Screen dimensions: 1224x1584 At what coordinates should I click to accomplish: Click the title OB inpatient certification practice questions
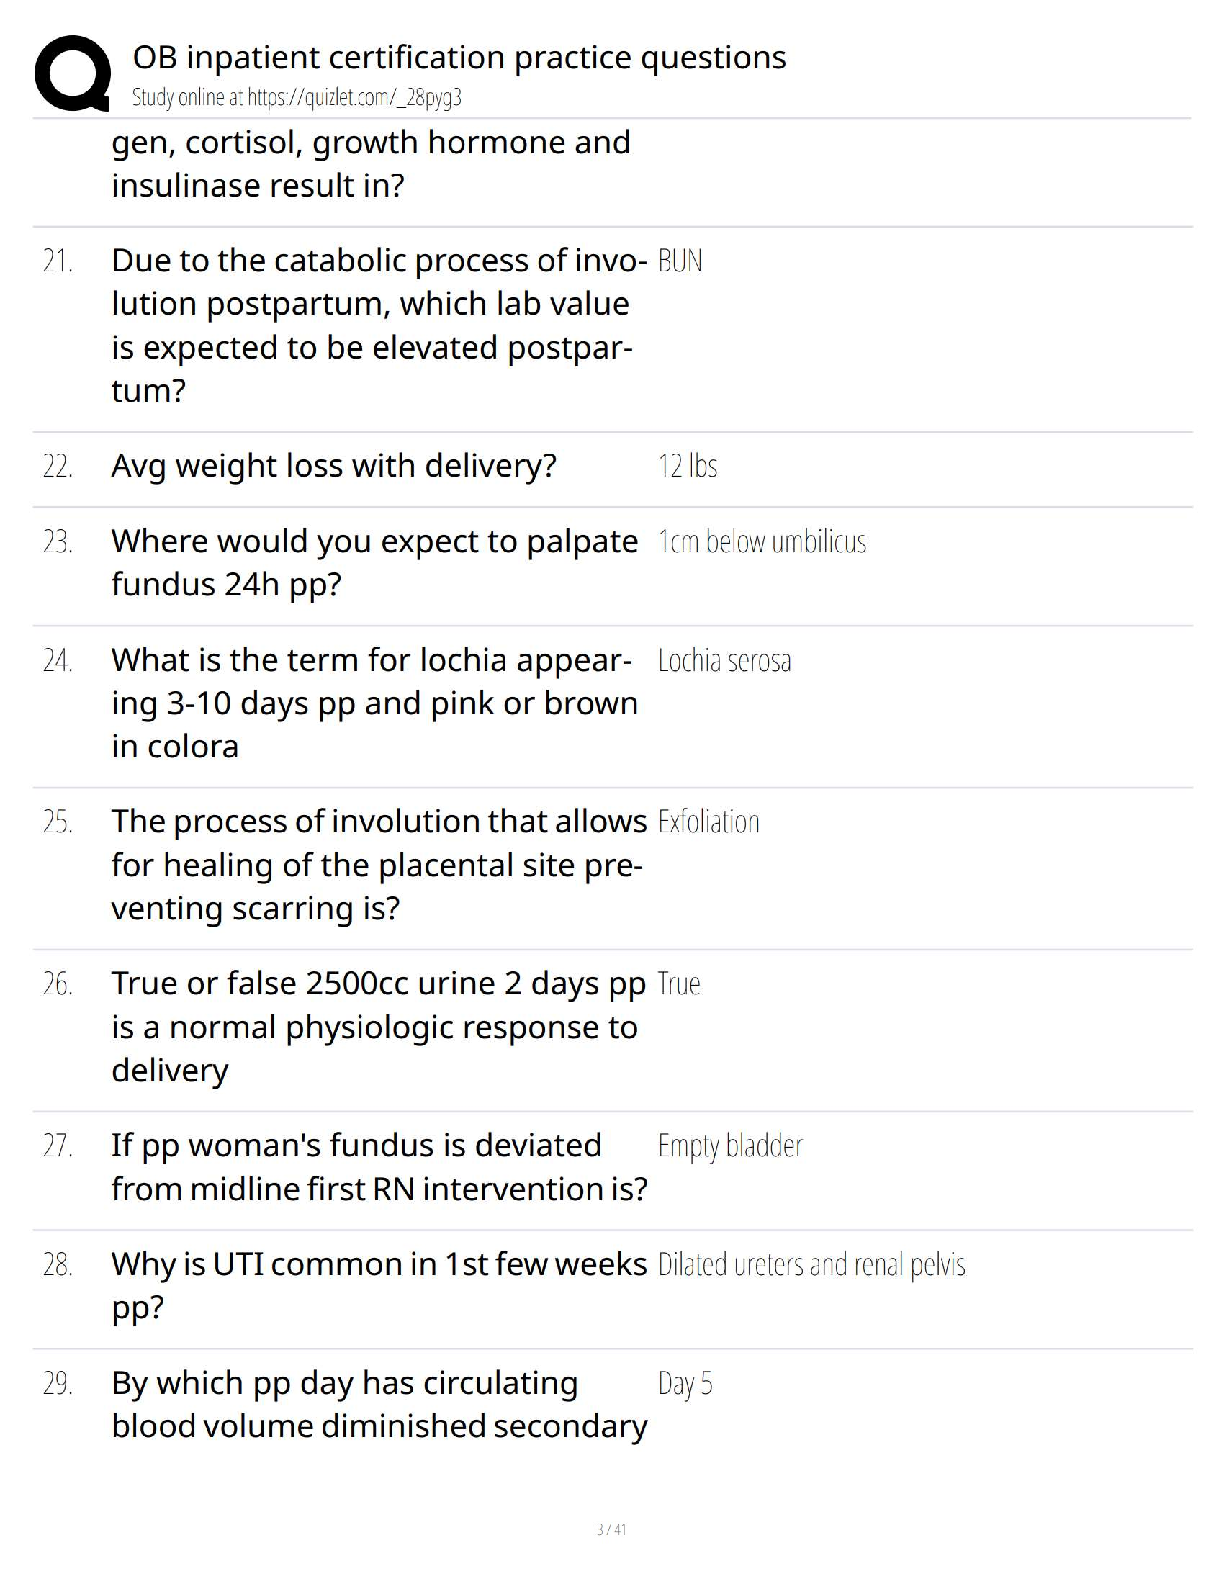[x=459, y=57]
